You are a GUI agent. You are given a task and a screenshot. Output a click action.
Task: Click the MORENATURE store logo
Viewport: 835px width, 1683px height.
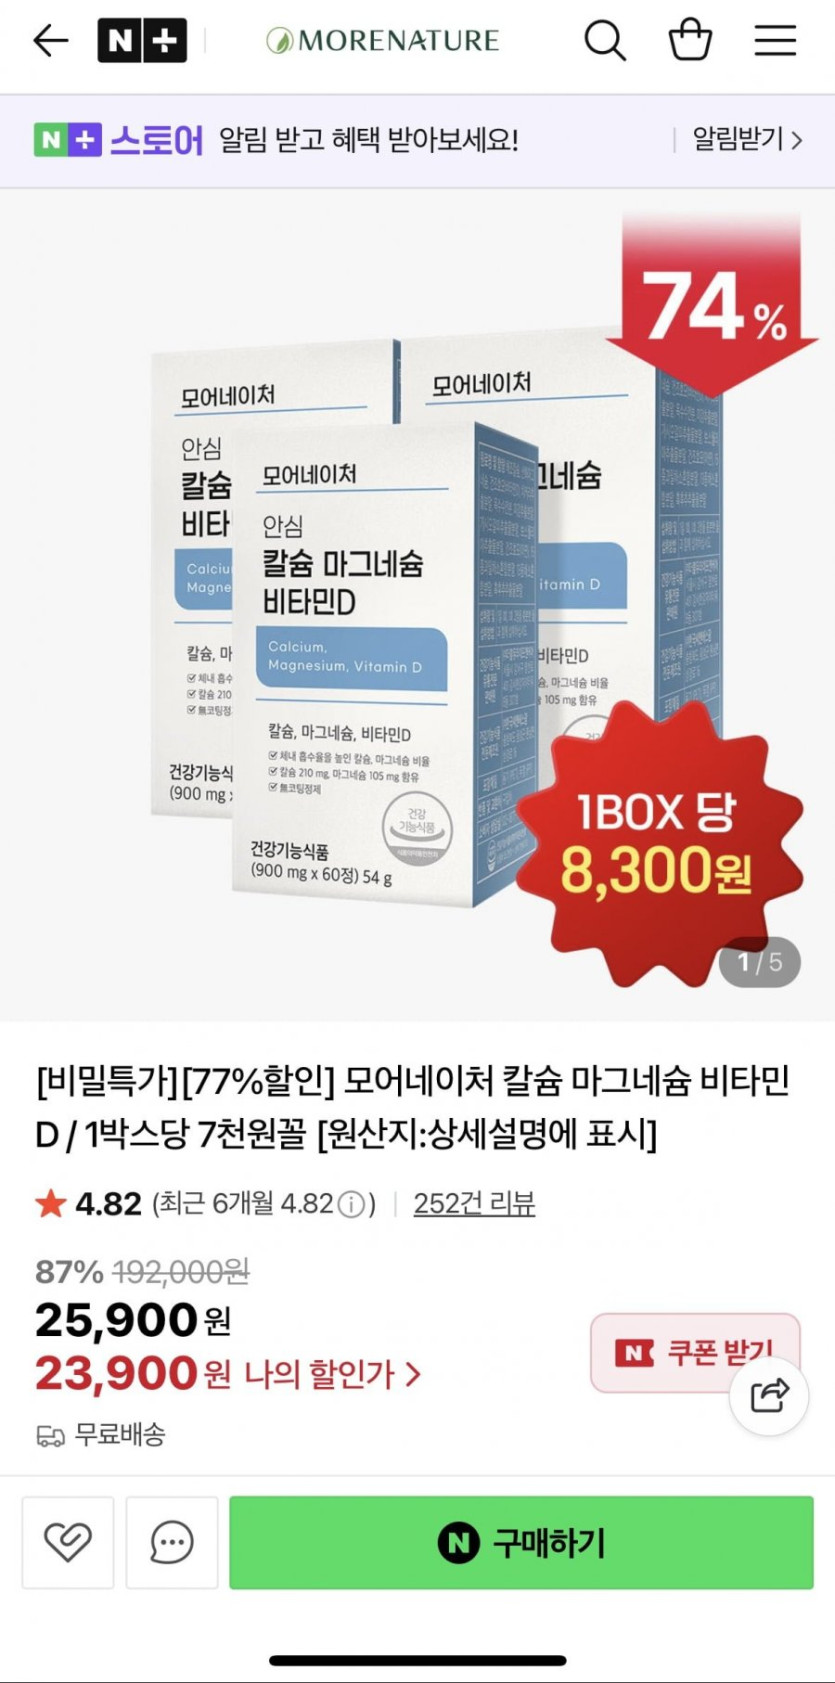pos(382,41)
